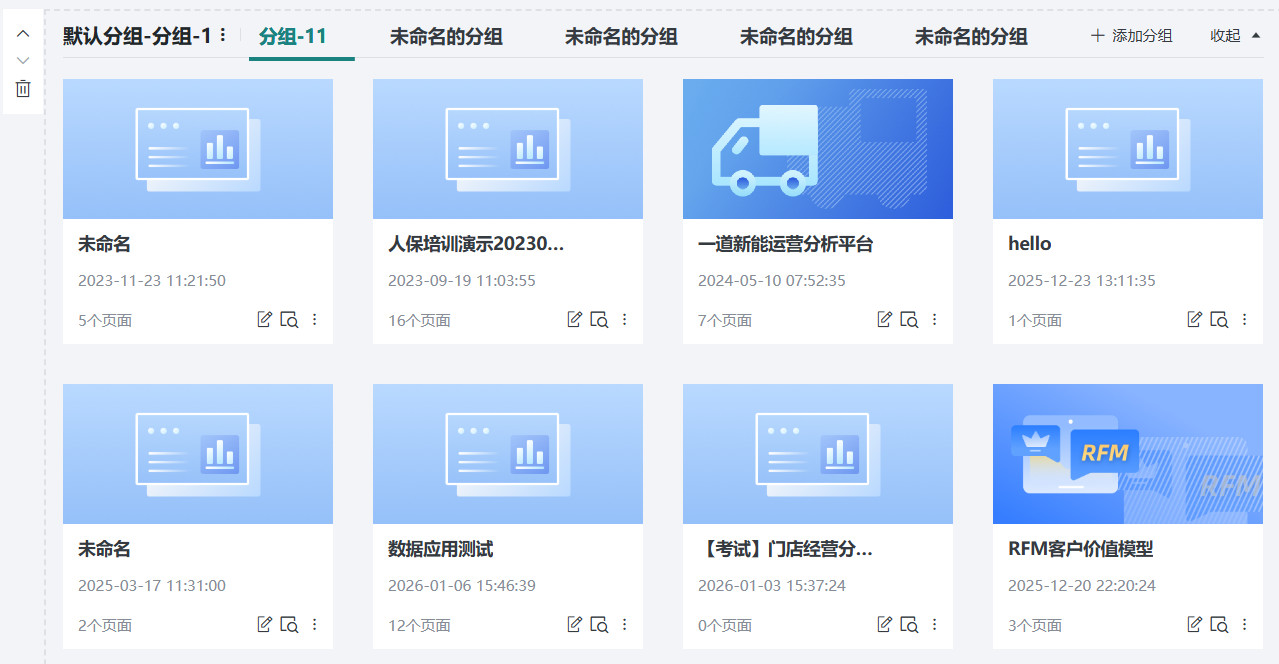Image resolution: width=1279 pixels, height=664 pixels.
Task: Click more options dots on 人保培训演示 card
Action: click(624, 318)
